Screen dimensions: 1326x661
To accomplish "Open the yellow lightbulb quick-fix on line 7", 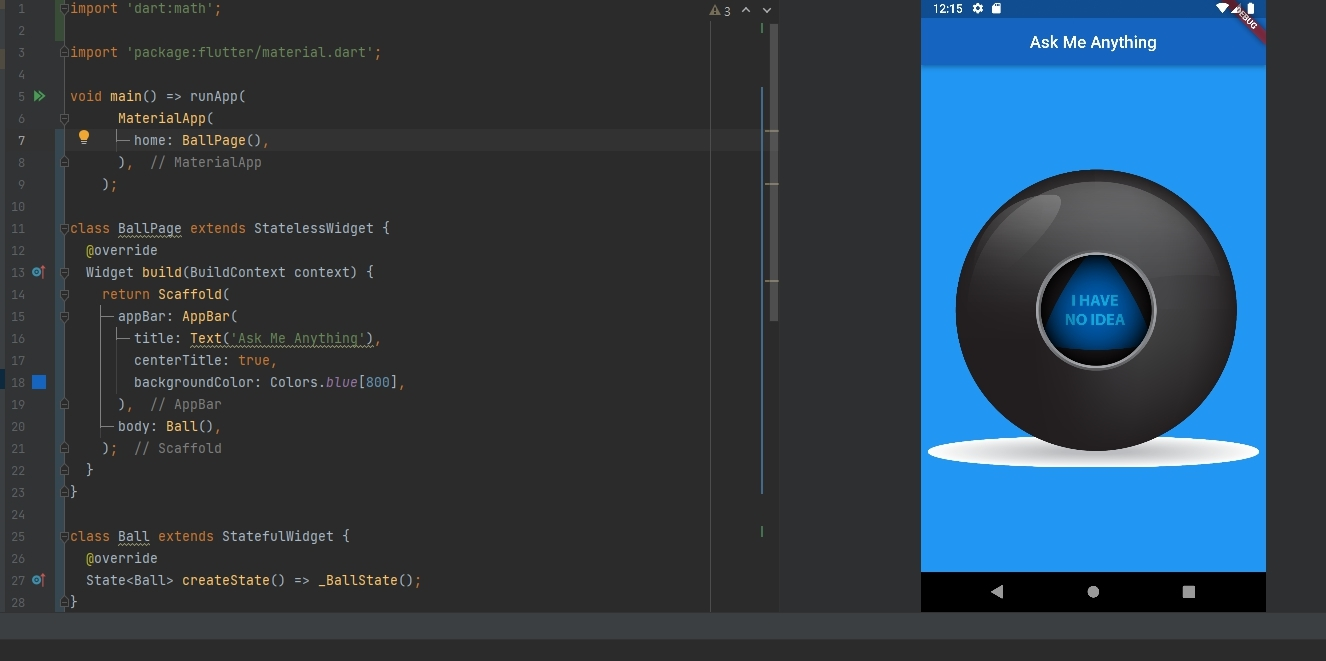I will pos(84,138).
